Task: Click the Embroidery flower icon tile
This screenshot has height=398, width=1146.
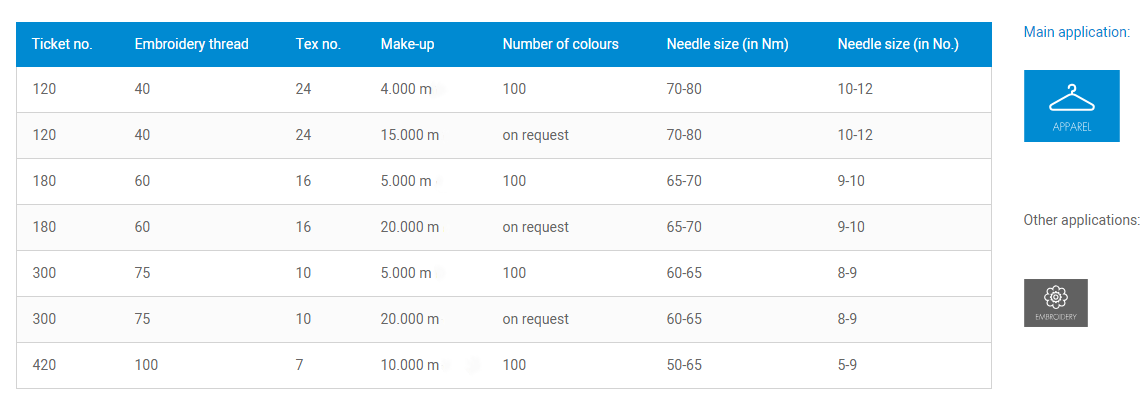Action: coord(1055,303)
